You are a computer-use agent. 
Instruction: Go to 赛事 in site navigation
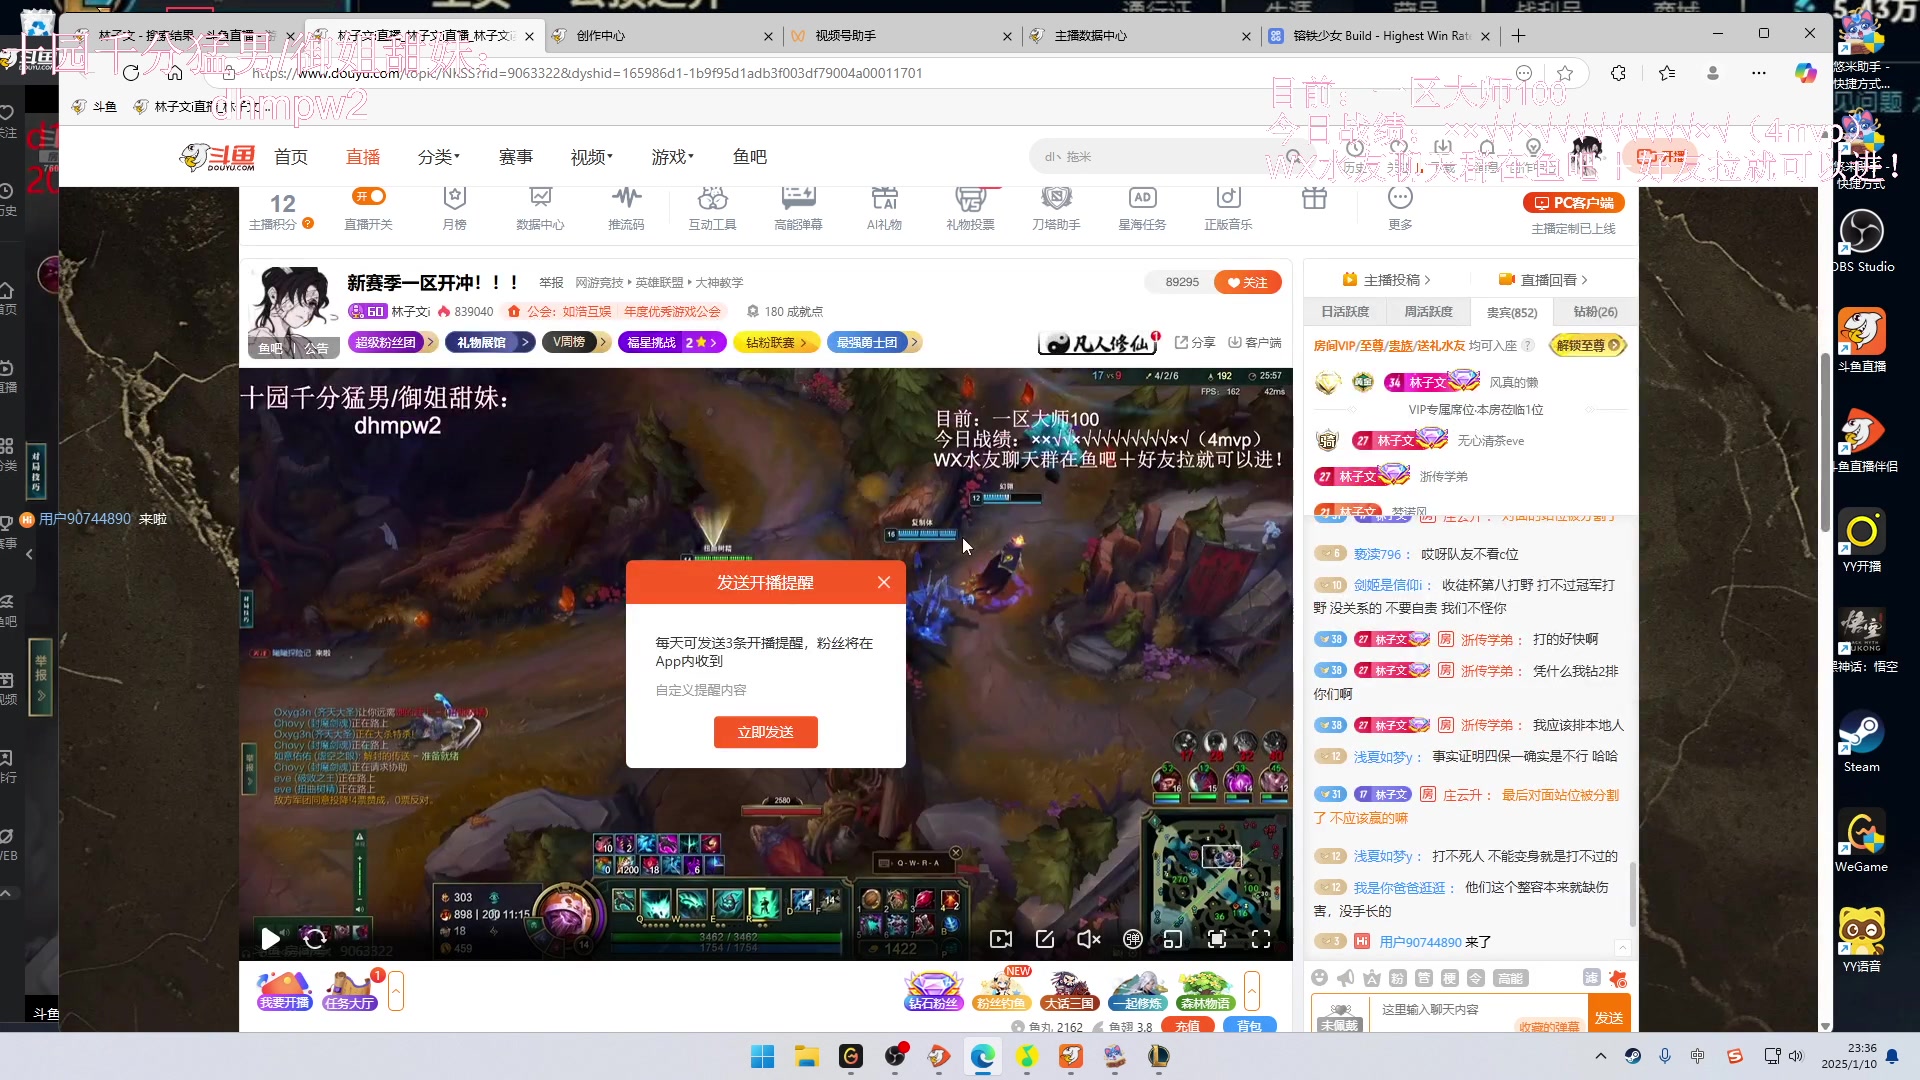coord(516,157)
